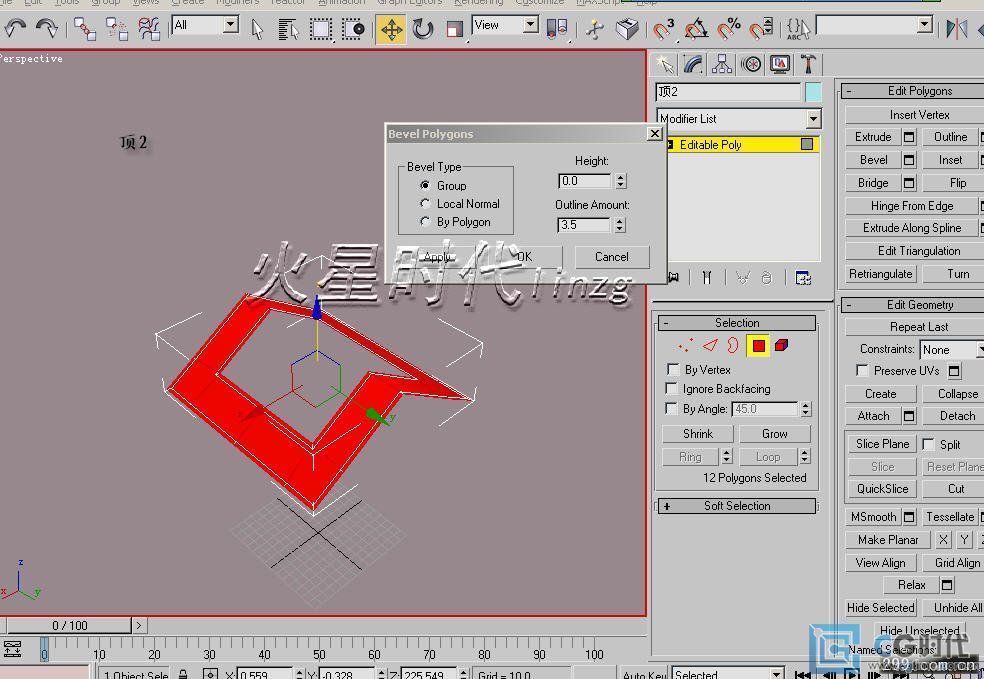Expand the Soft Selection rollout
The width and height of the screenshot is (984, 679).
click(x=736, y=506)
